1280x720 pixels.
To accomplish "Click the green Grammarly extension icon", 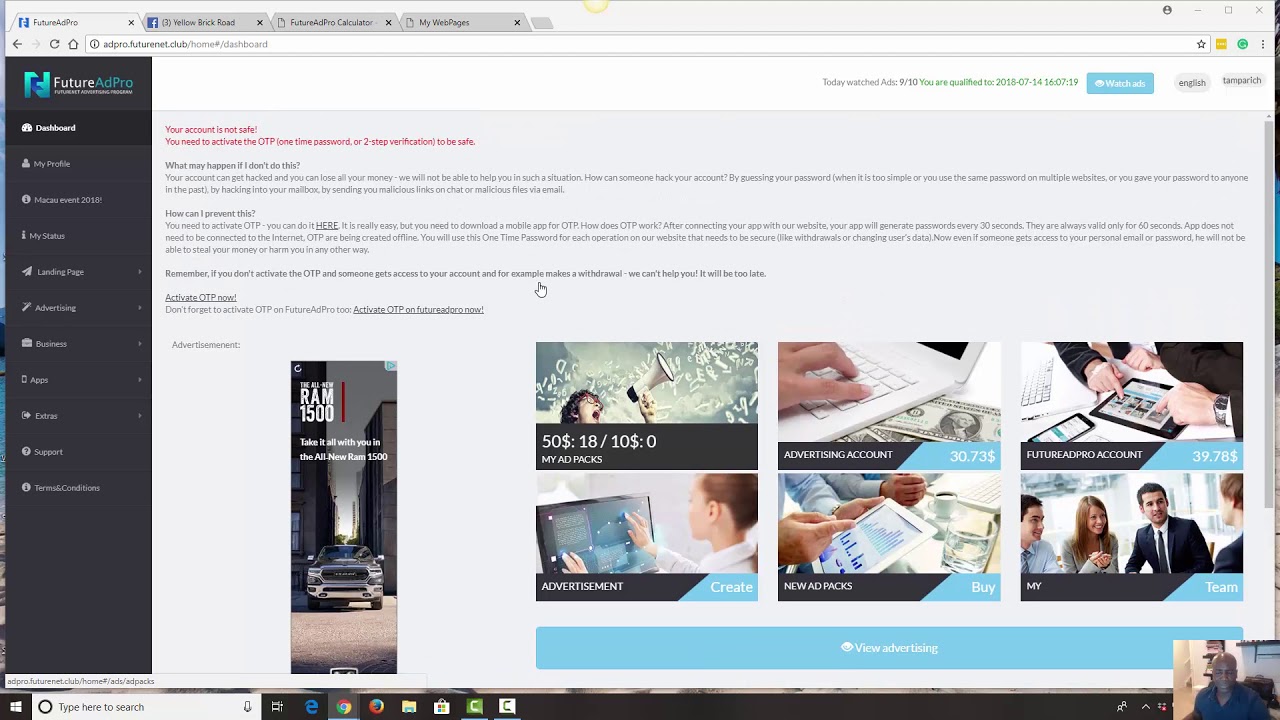I will (1243, 44).
